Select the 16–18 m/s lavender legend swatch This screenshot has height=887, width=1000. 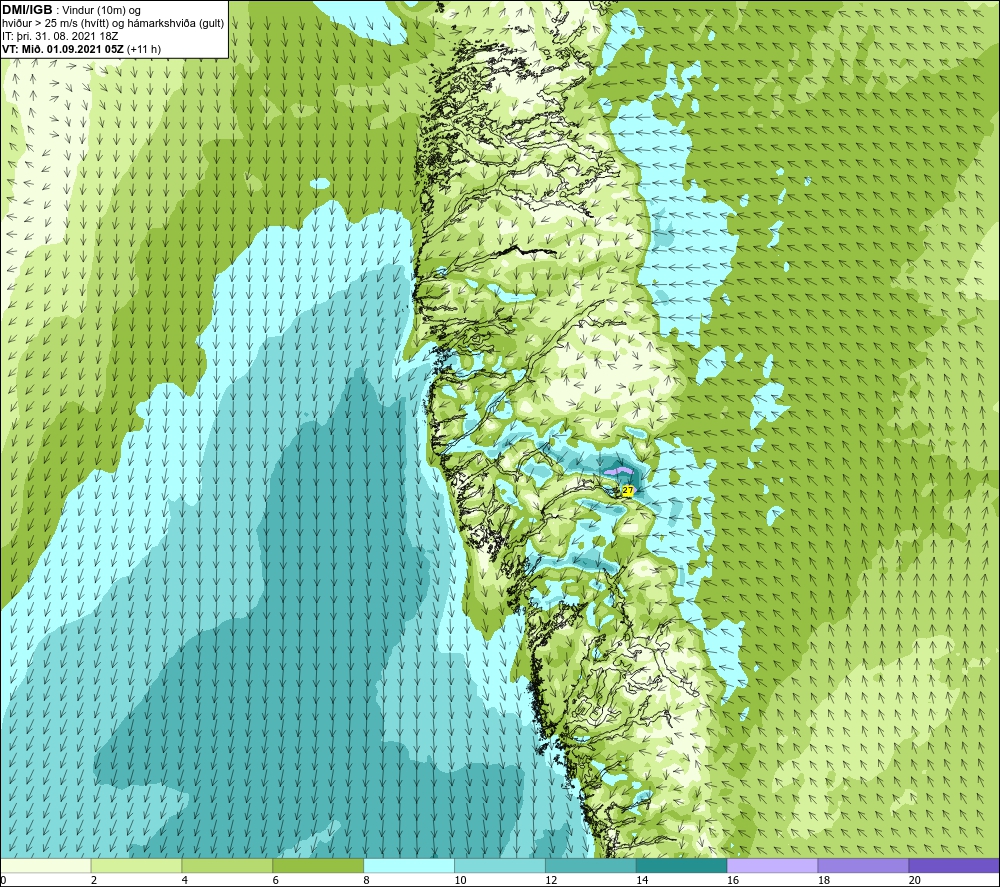(x=772, y=865)
